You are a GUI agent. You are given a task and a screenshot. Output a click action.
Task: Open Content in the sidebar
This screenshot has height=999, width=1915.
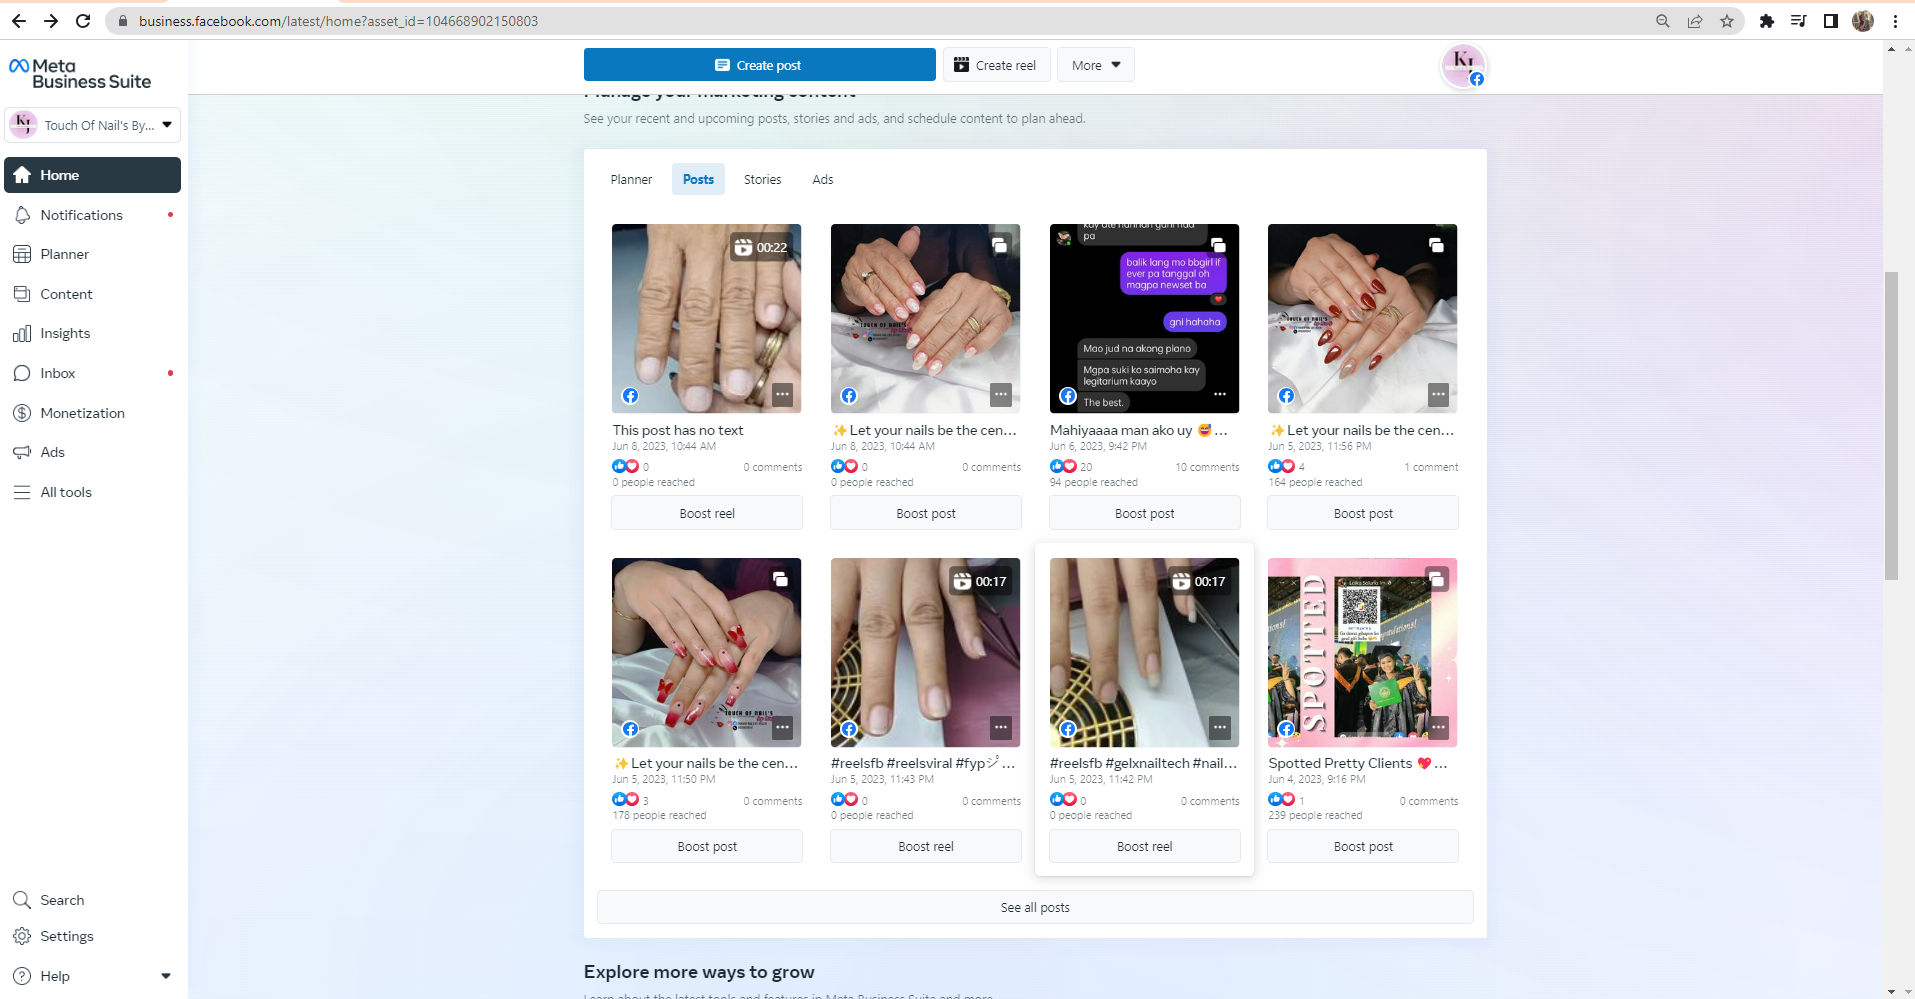coord(93,294)
